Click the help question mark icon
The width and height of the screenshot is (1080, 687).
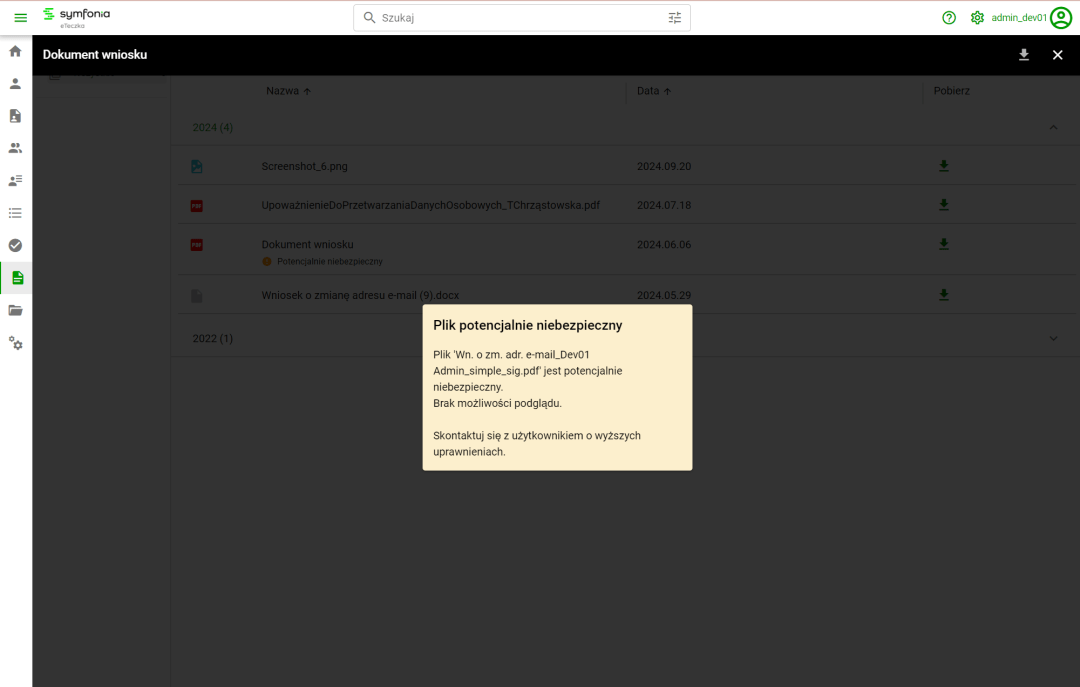coord(949,18)
